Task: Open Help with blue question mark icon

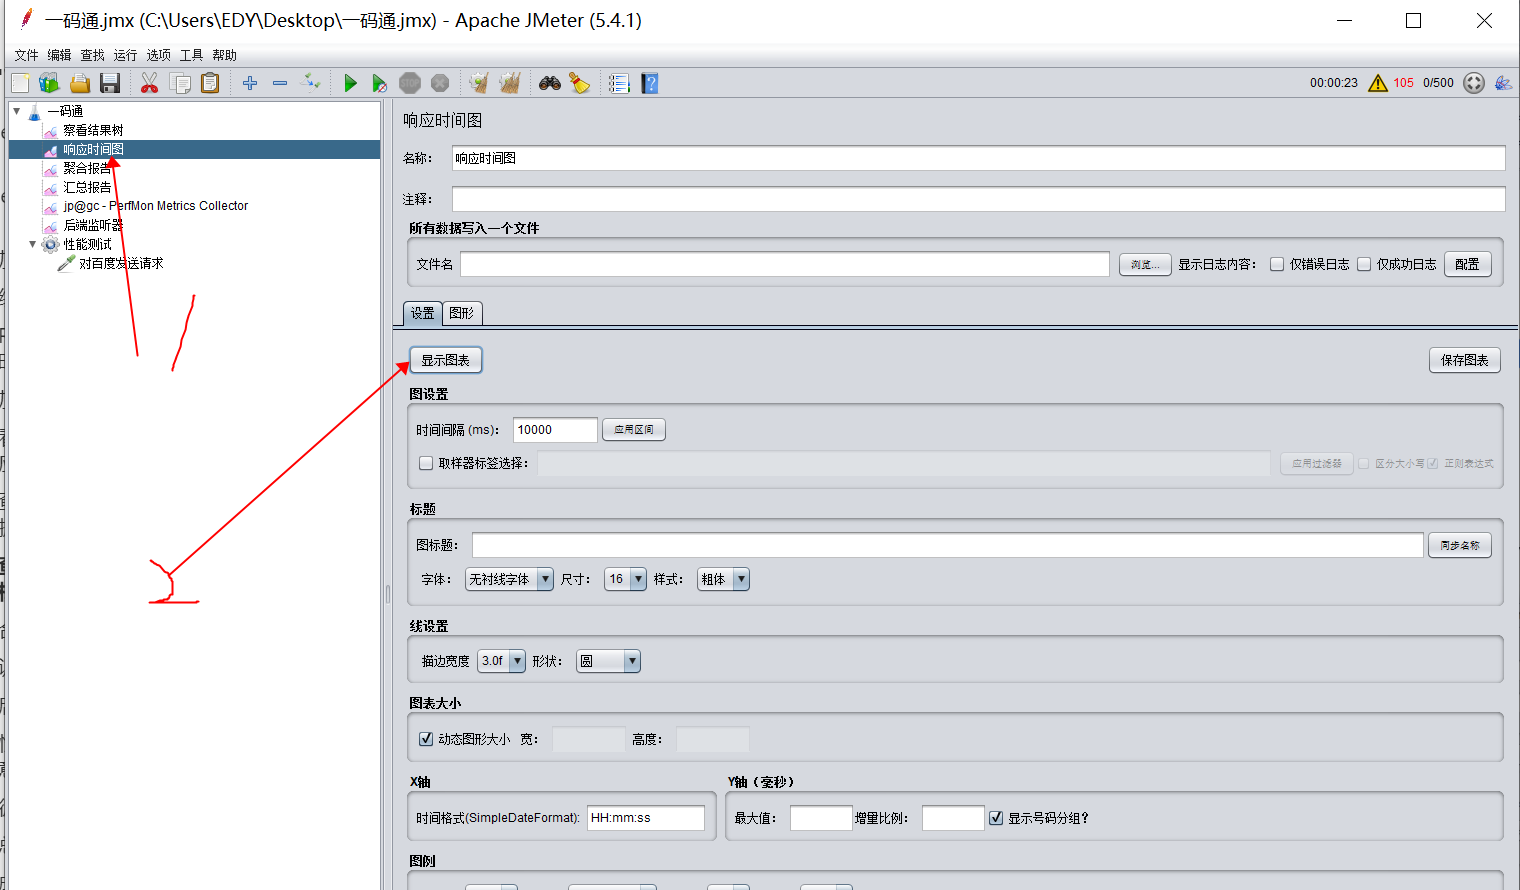Action: [650, 83]
